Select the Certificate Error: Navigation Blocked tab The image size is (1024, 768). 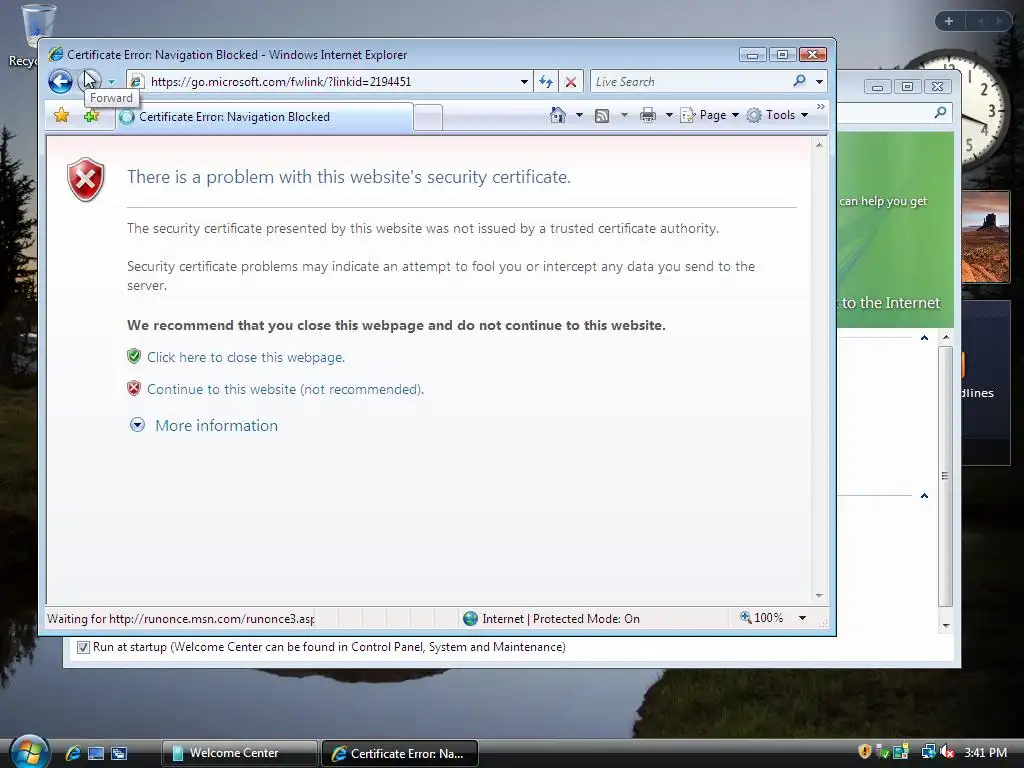(x=264, y=117)
